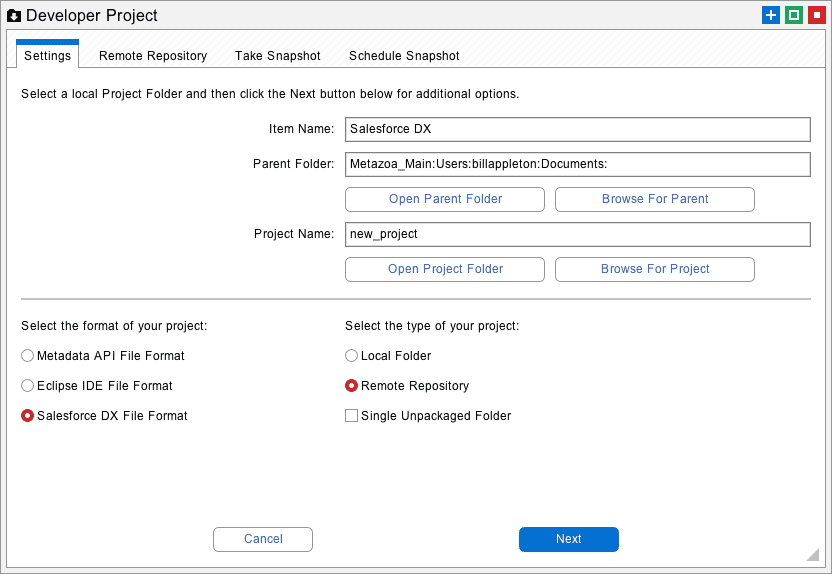Click the Developer Project title folder icon
Screen dimensions: 832x574
pyautogui.click(x=14, y=16)
